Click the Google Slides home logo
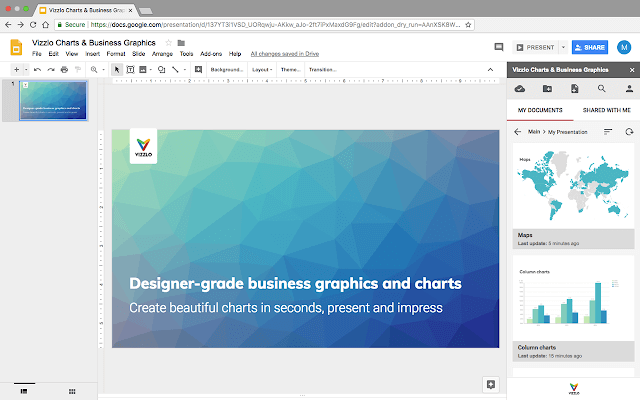 16,47
